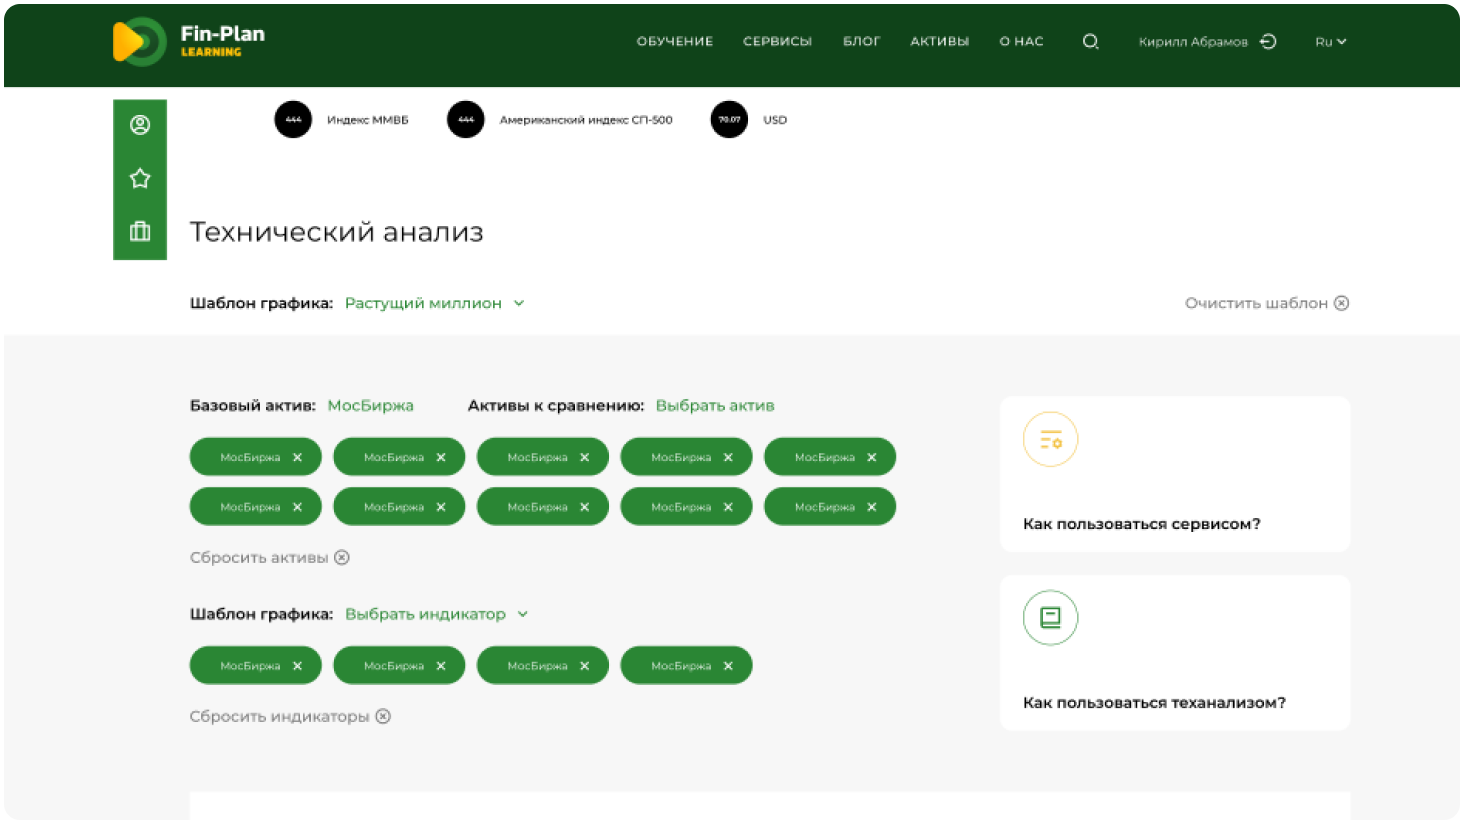Click the USD ticker label

(x=775, y=120)
